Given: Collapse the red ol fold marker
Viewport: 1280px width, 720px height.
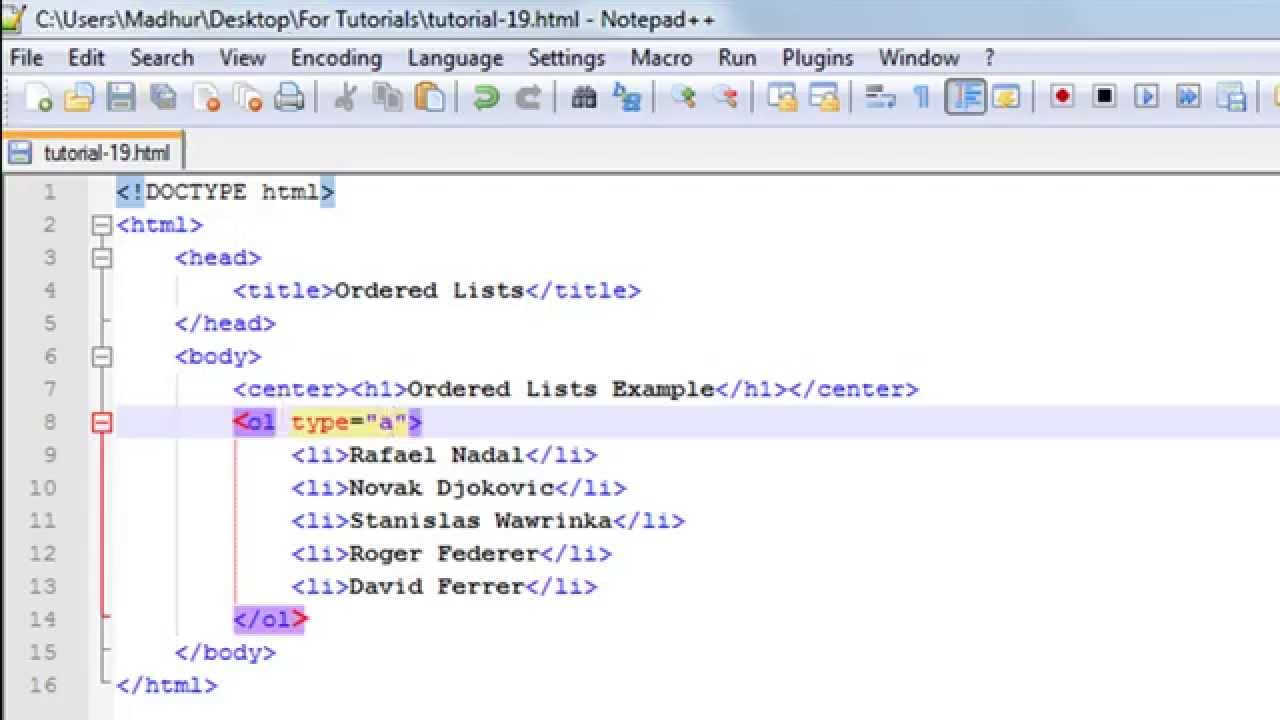Looking at the screenshot, I should click(x=101, y=423).
